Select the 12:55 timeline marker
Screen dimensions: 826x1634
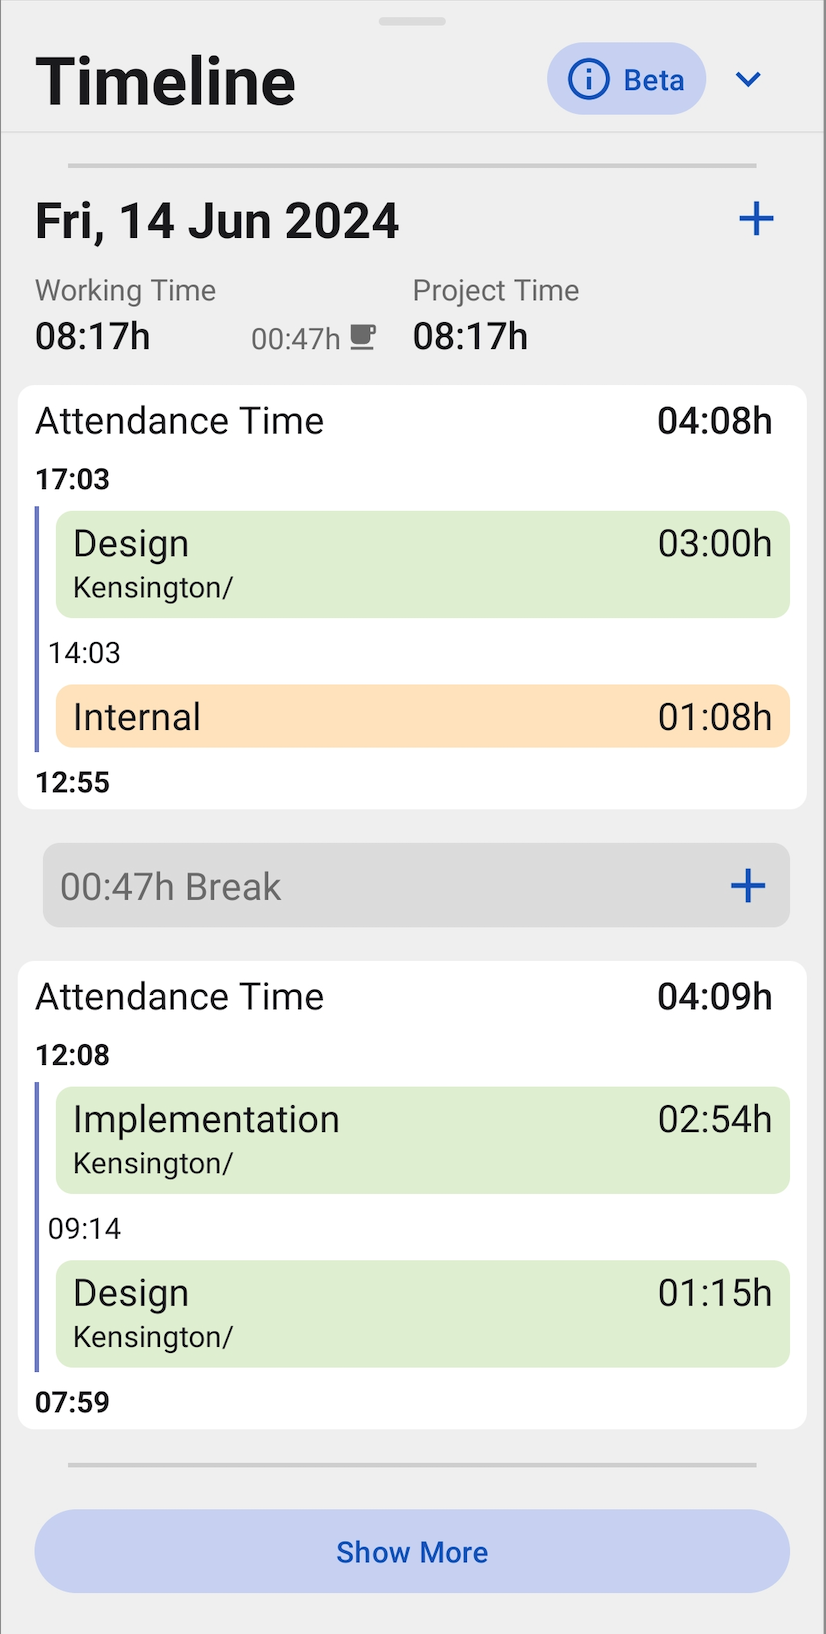click(72, 782)
